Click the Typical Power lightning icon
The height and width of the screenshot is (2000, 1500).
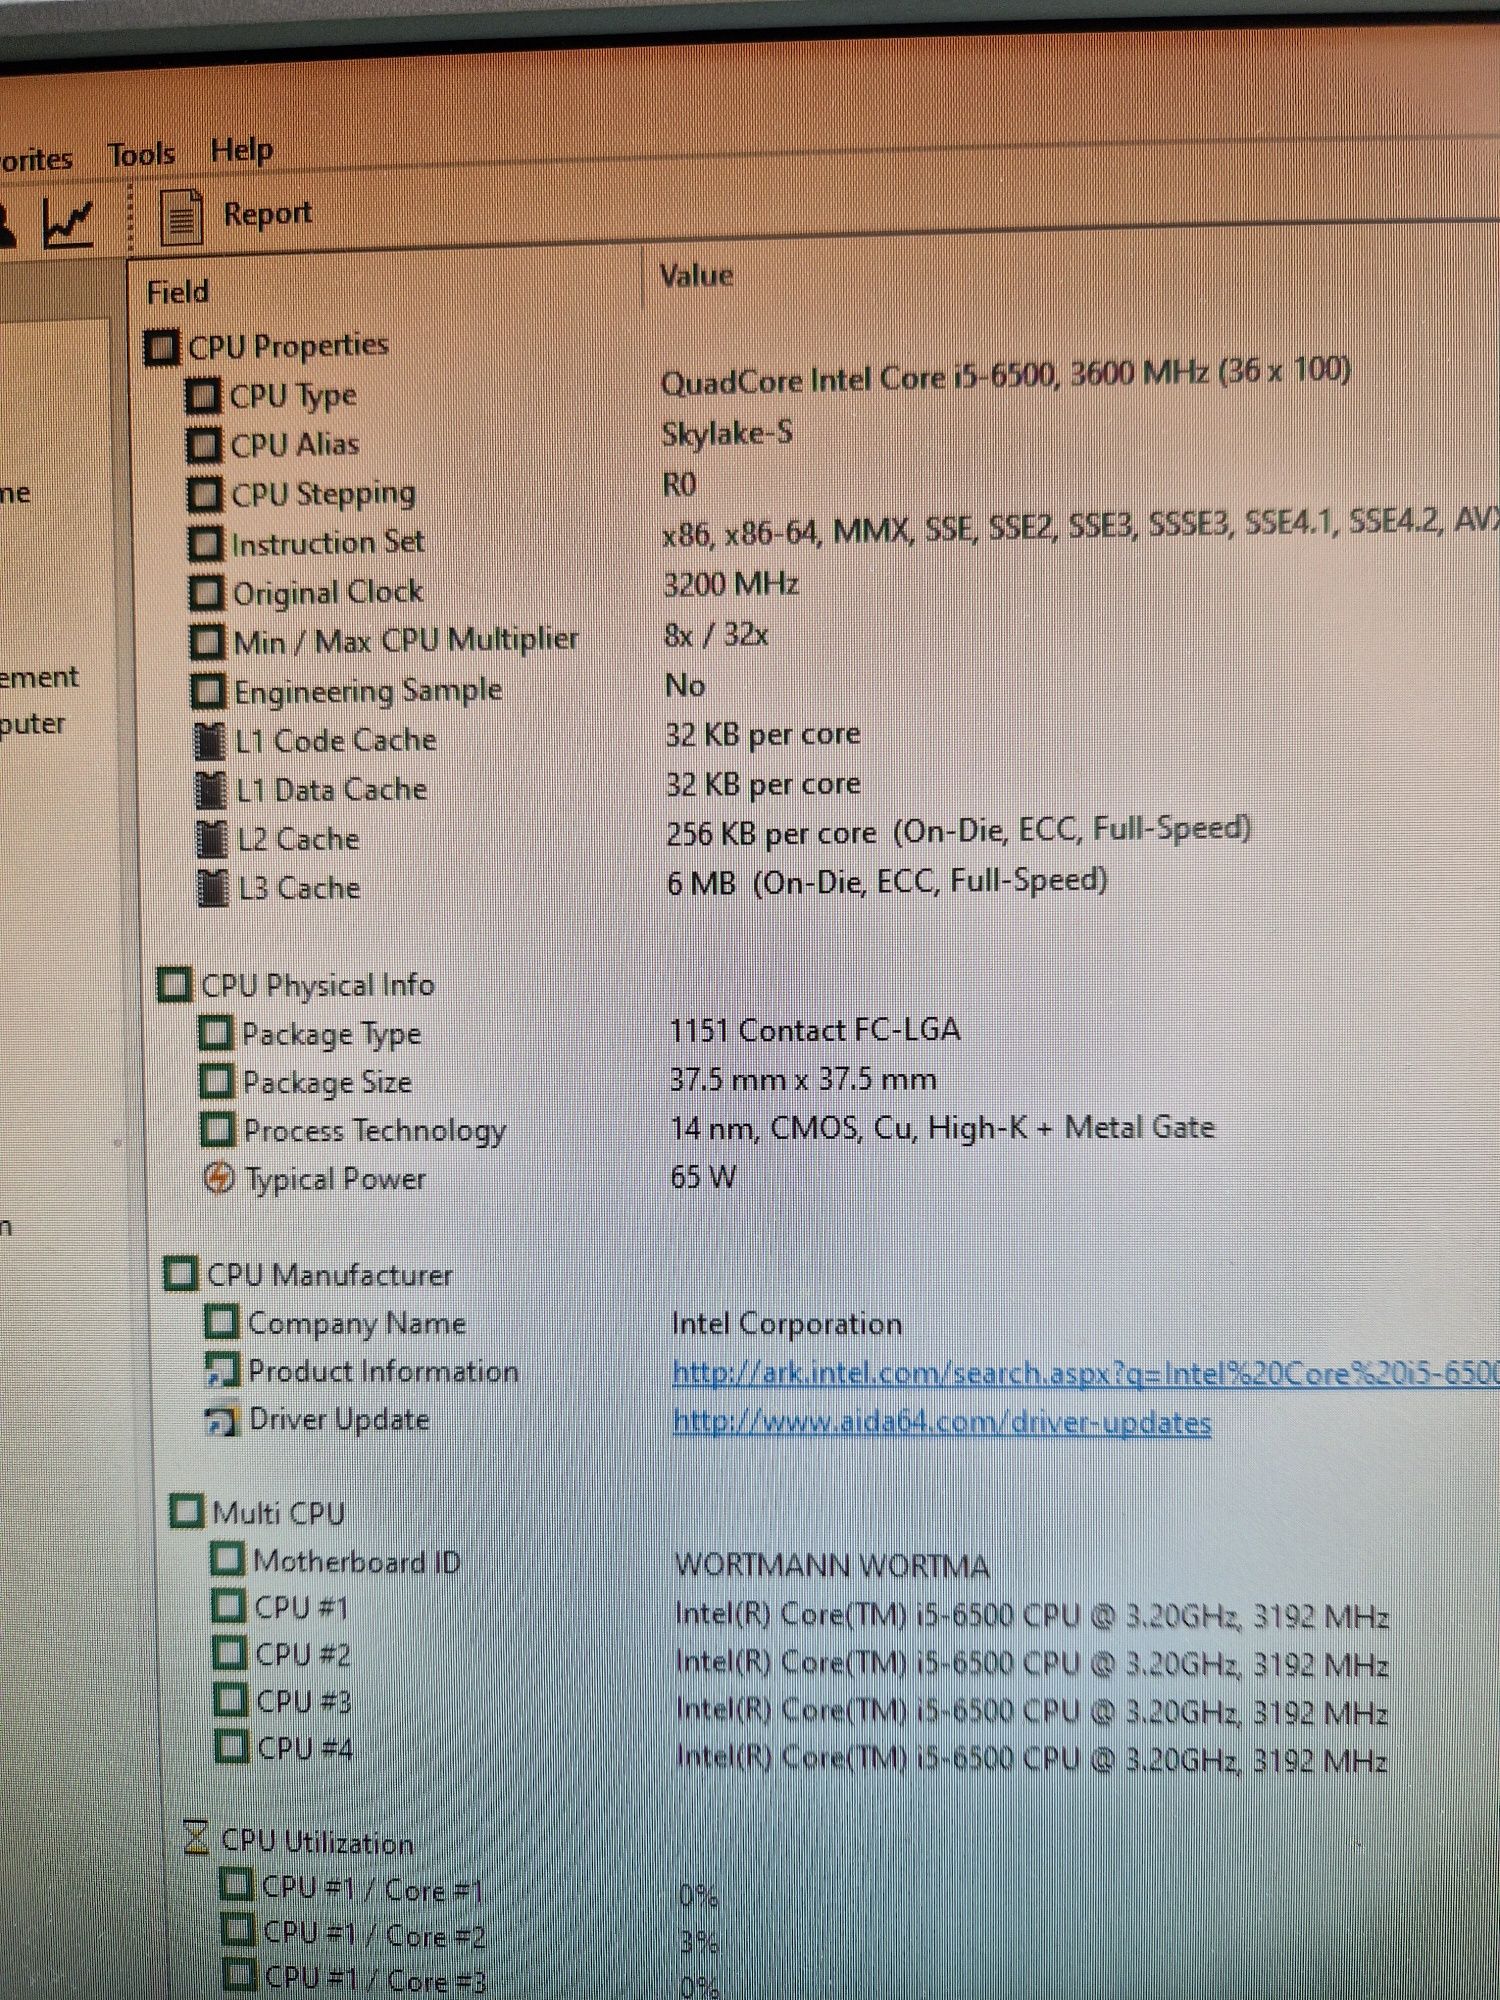(219, 1178)
